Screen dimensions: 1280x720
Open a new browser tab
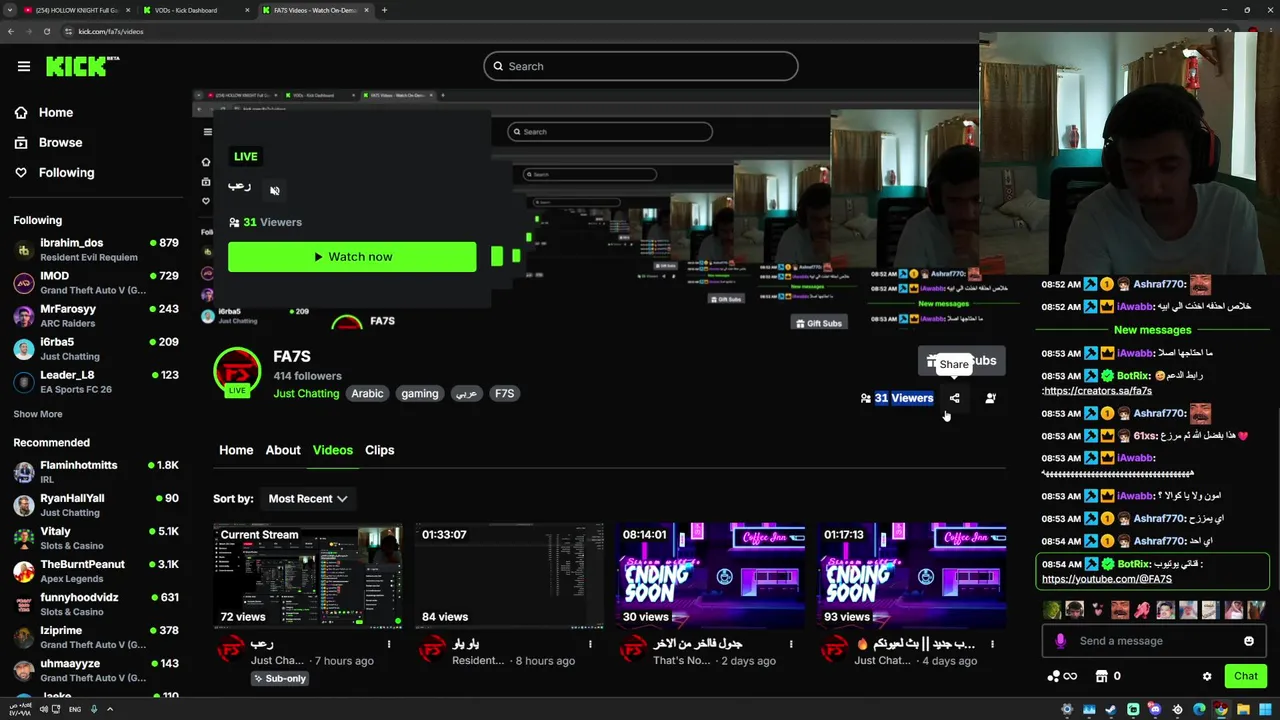(x=384, y=10)
